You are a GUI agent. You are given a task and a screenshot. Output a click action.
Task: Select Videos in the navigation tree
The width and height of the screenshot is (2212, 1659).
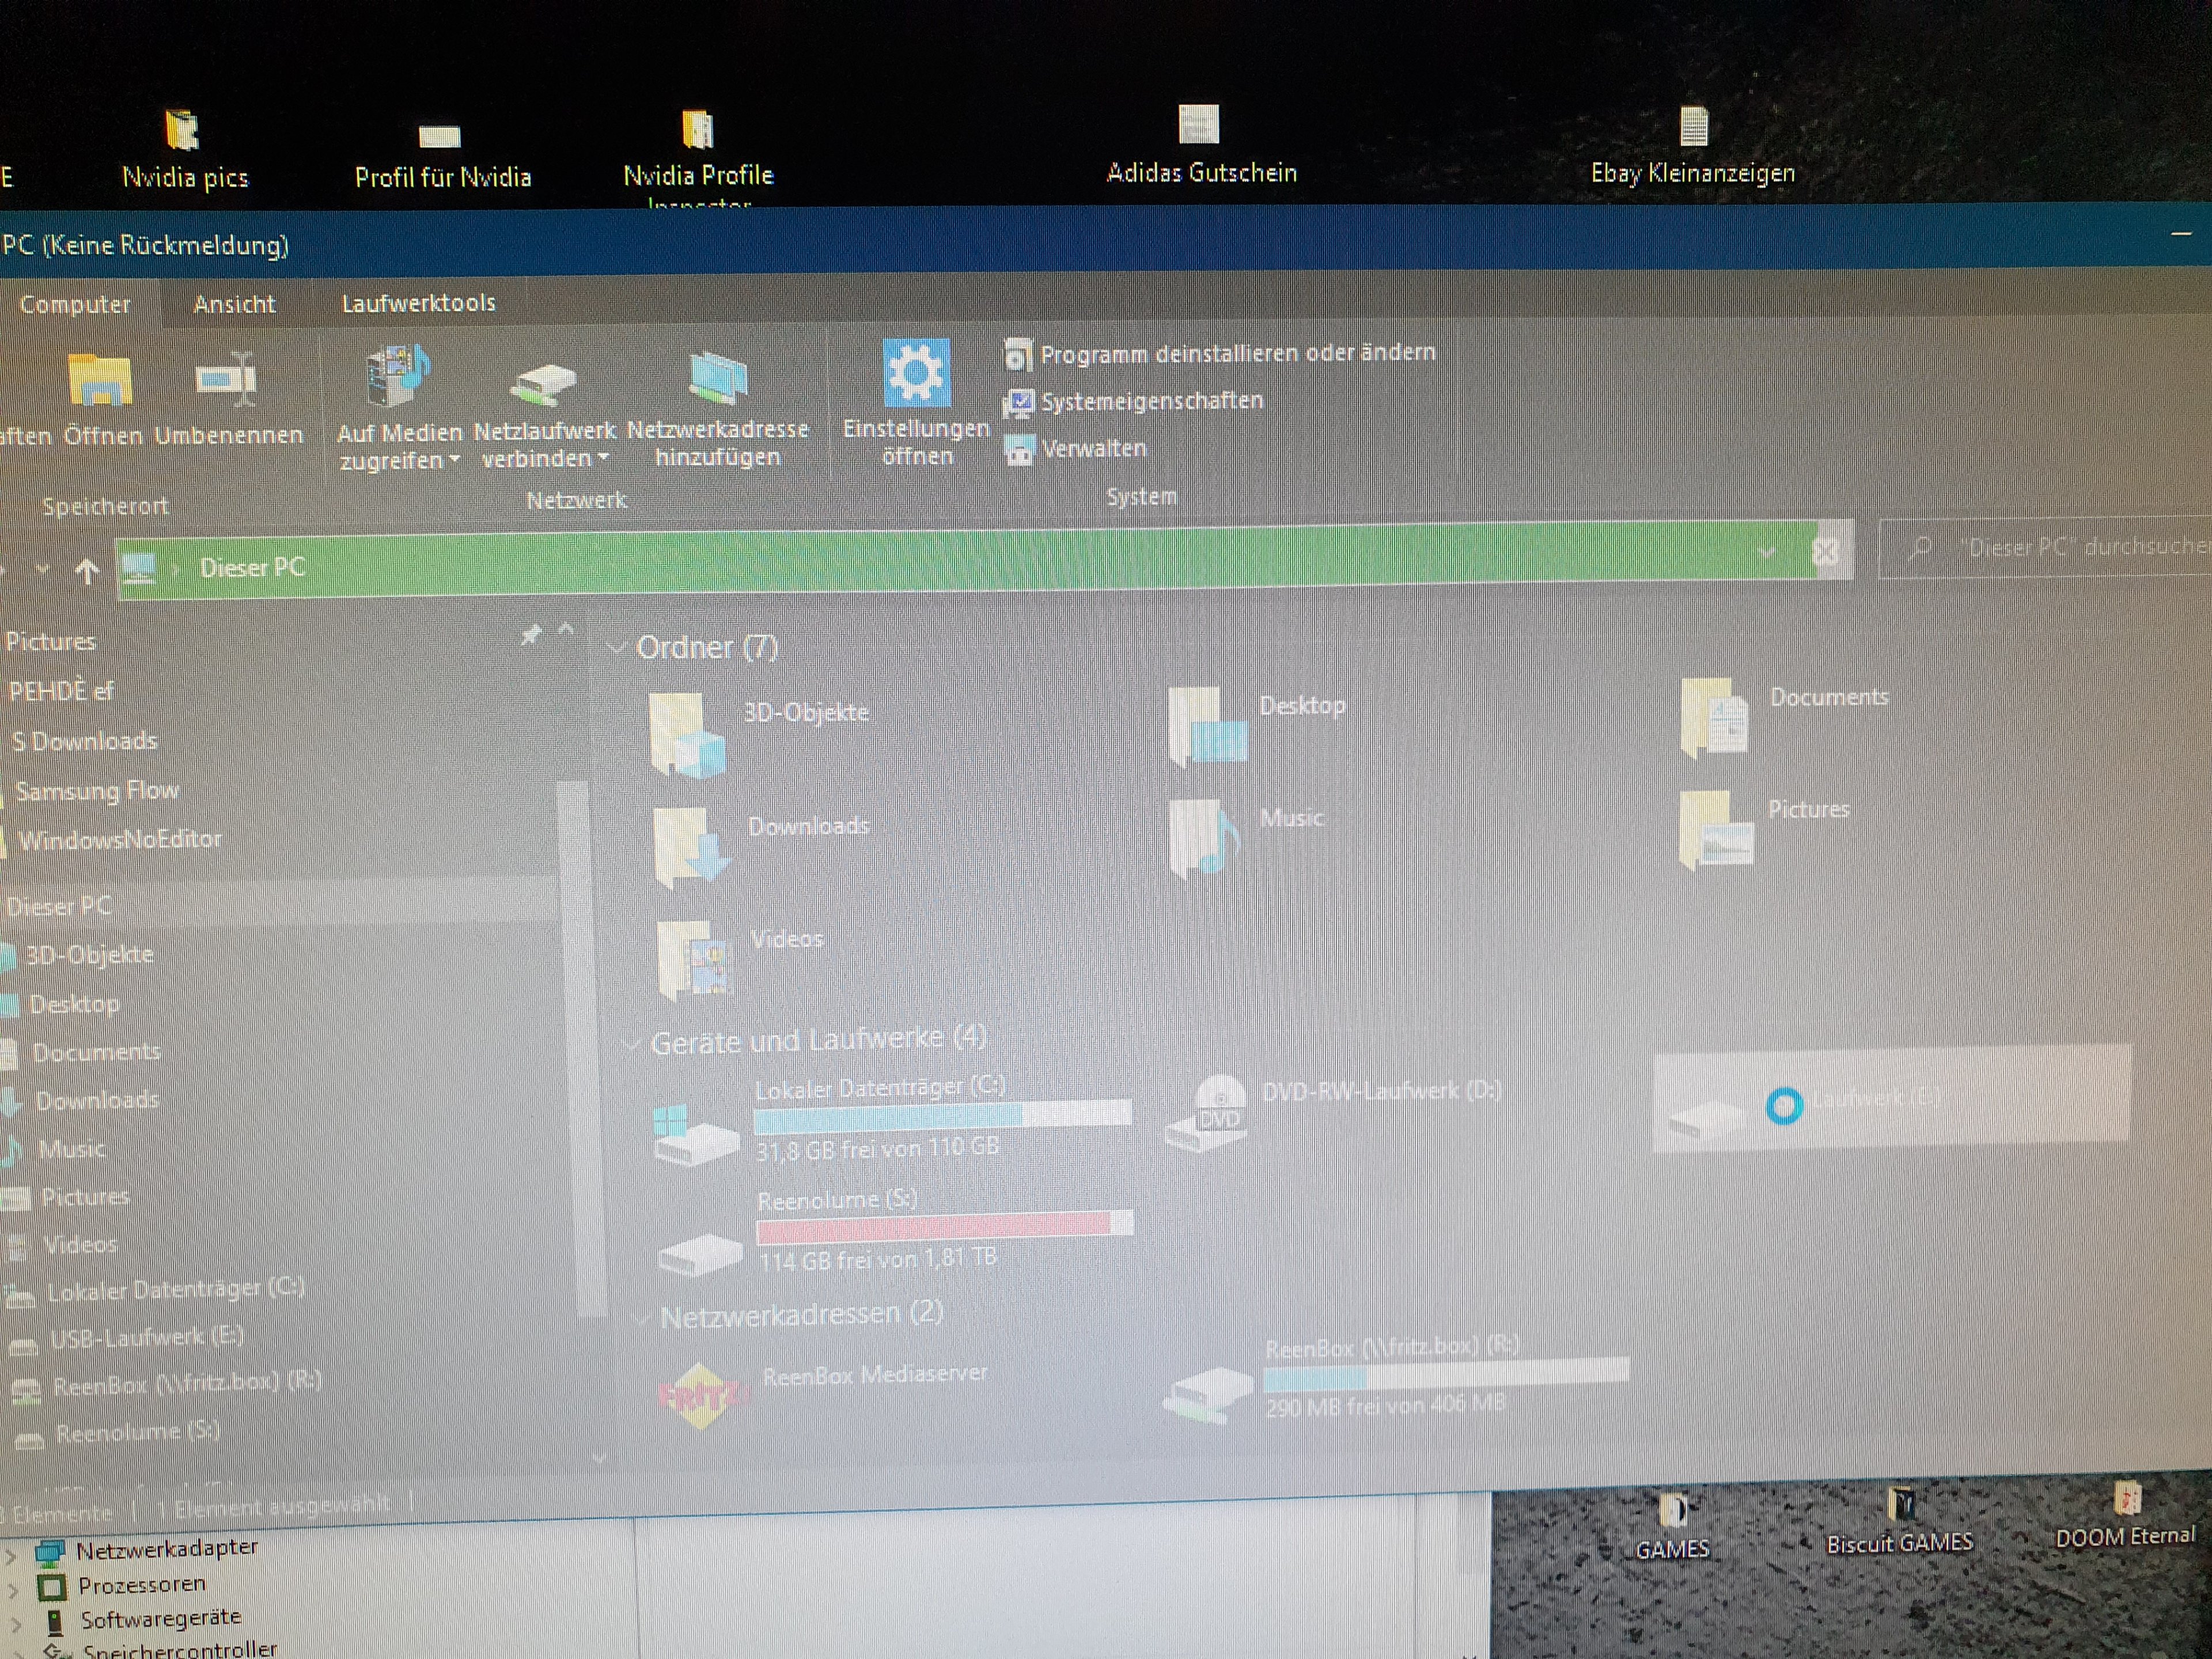click(x=80, y=1244)
